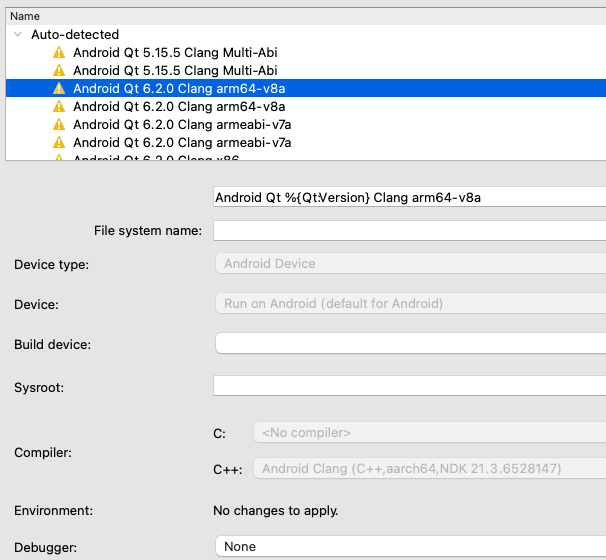606x560 pixels.
Task: Click the kit name field containing %{Qt:Version}
Action: [409, 197]
